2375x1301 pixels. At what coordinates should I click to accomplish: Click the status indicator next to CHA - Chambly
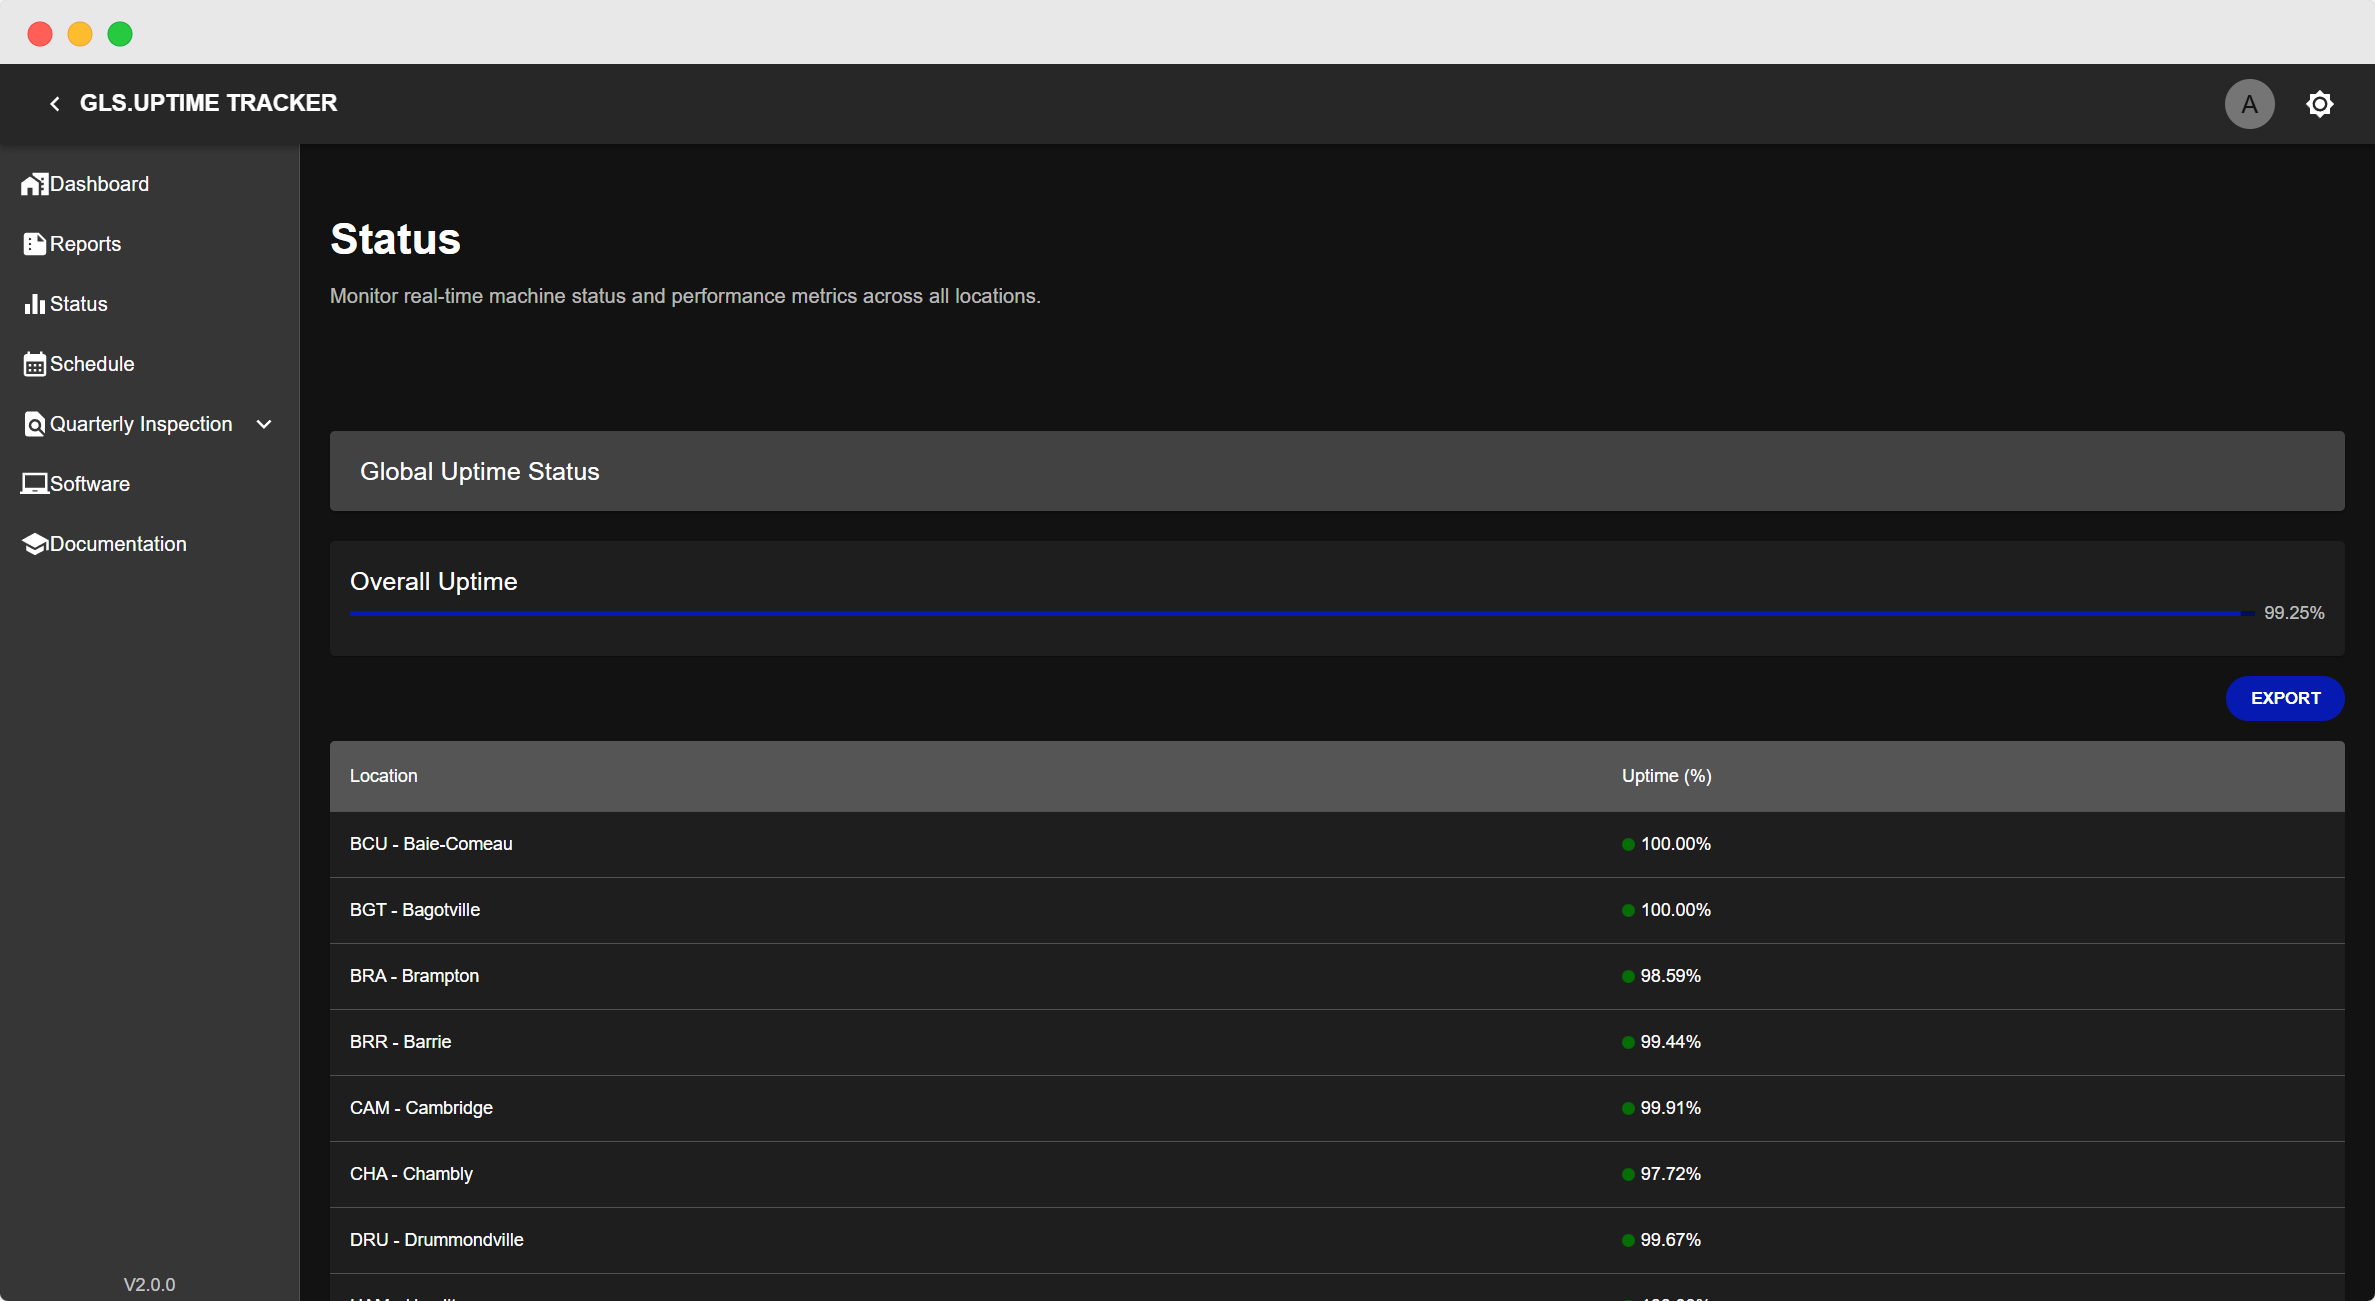1628,1174
